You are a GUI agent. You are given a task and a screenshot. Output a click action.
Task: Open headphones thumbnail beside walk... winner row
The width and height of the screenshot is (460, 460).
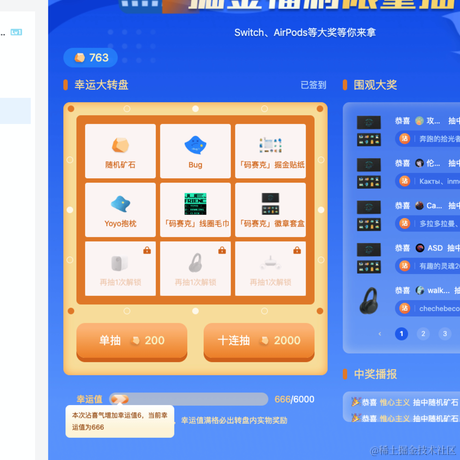(369, 301)
